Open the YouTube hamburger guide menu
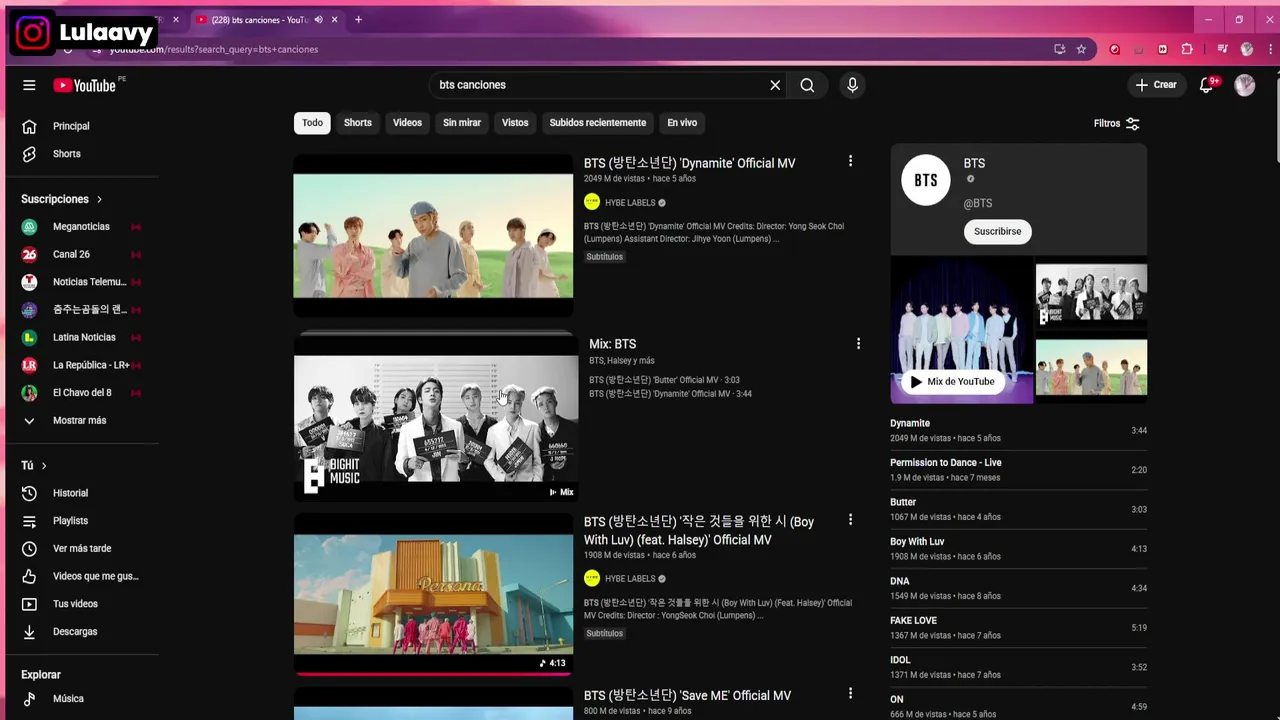This screenshot has width=1280, height=720. (x=29, y=85)
